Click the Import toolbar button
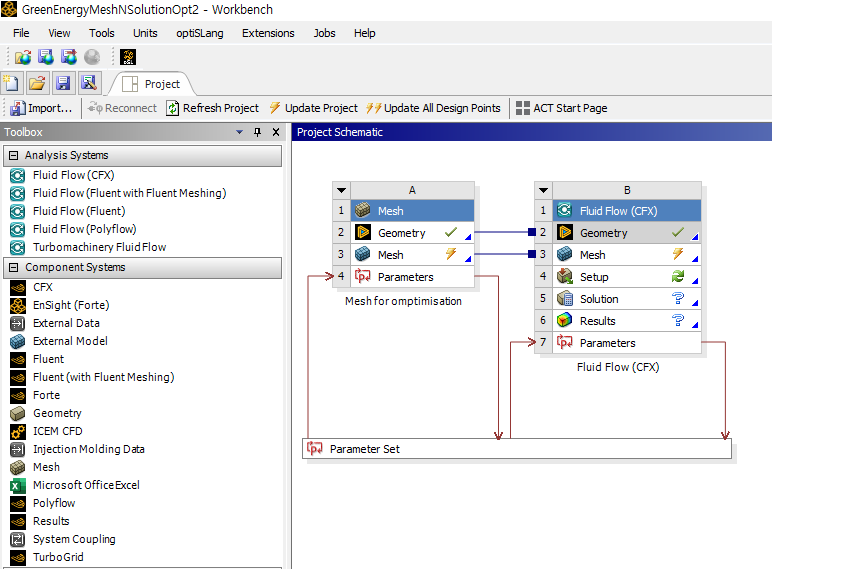Screen dimensions: 844x569 click(x=41, y=108)
